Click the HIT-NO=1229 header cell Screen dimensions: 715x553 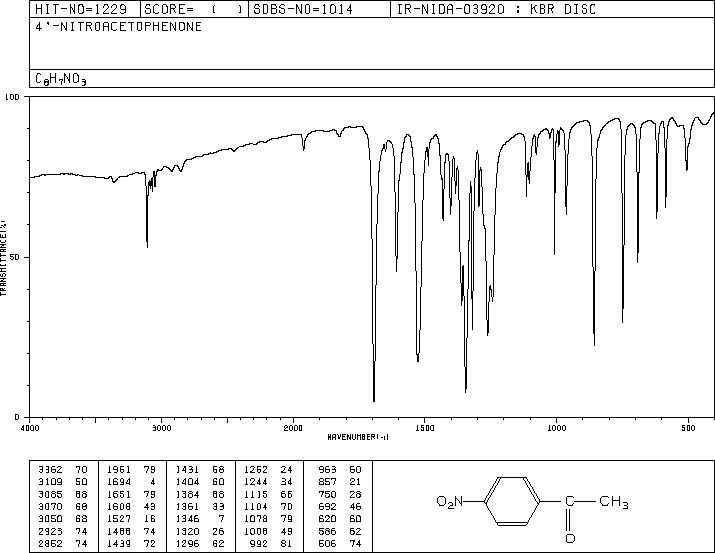[81, 9]
